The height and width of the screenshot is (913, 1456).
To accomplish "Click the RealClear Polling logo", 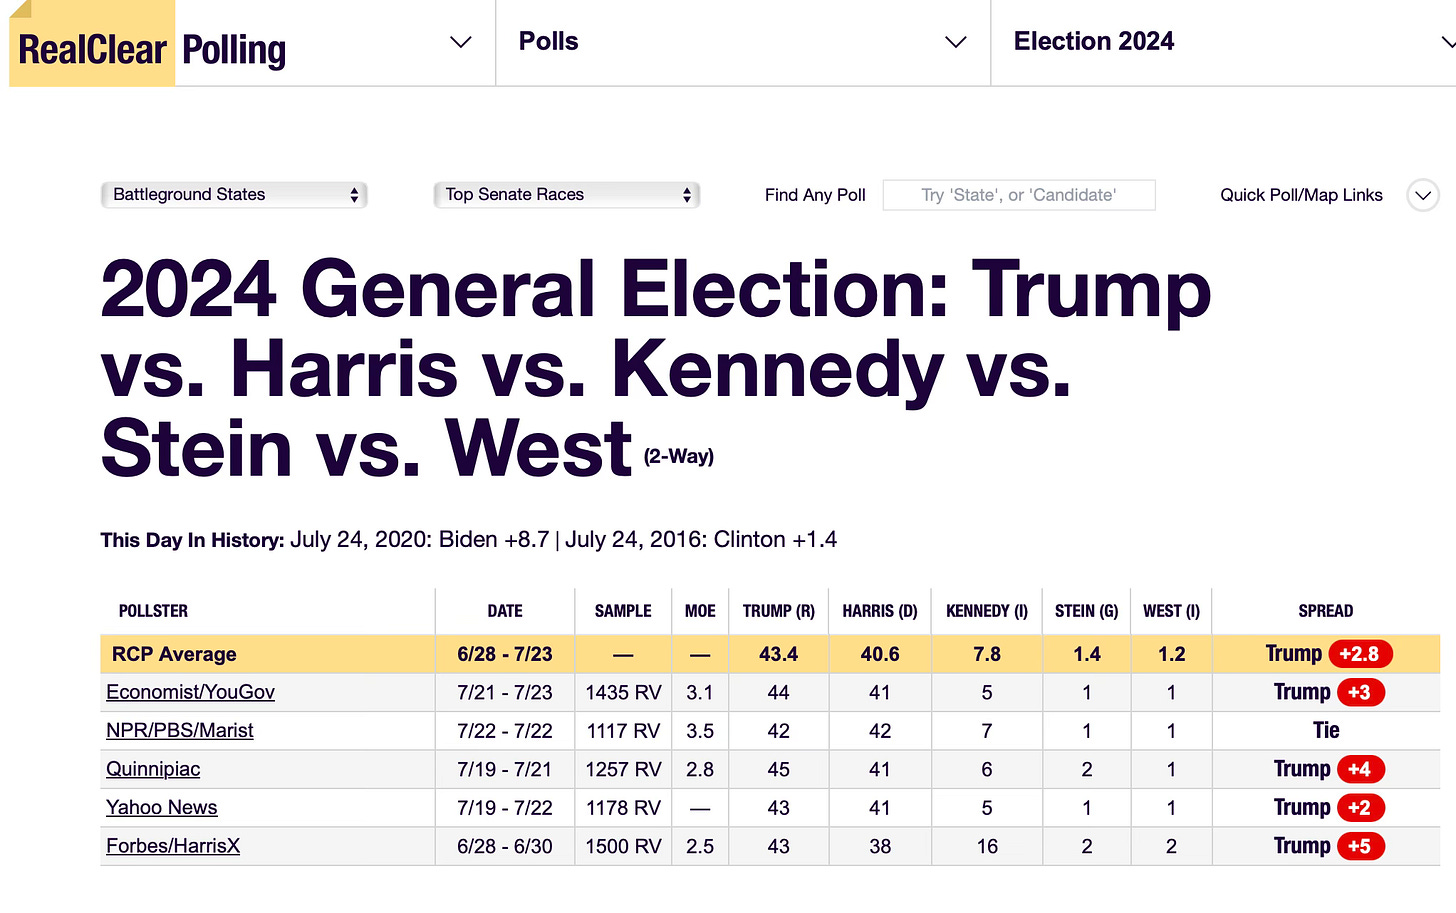I will [152, 48].
